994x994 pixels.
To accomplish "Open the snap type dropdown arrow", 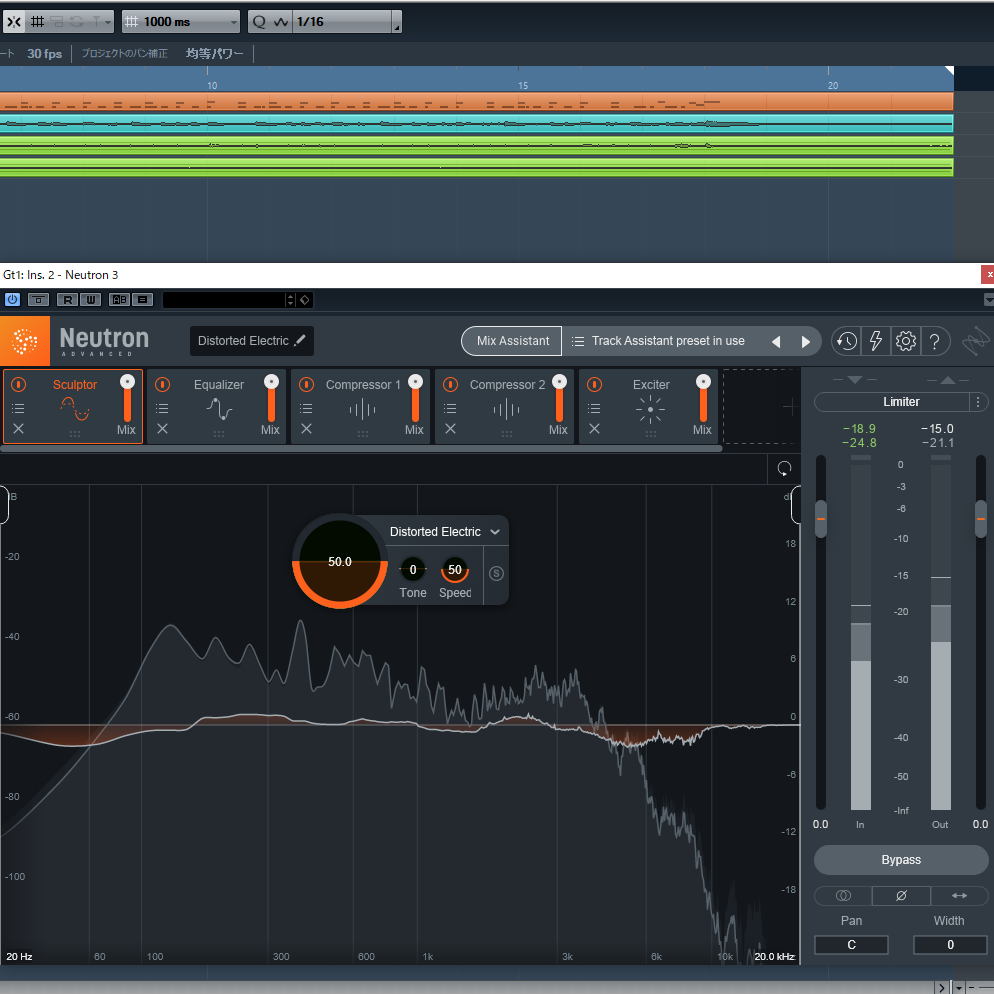I will pos(108,22).
